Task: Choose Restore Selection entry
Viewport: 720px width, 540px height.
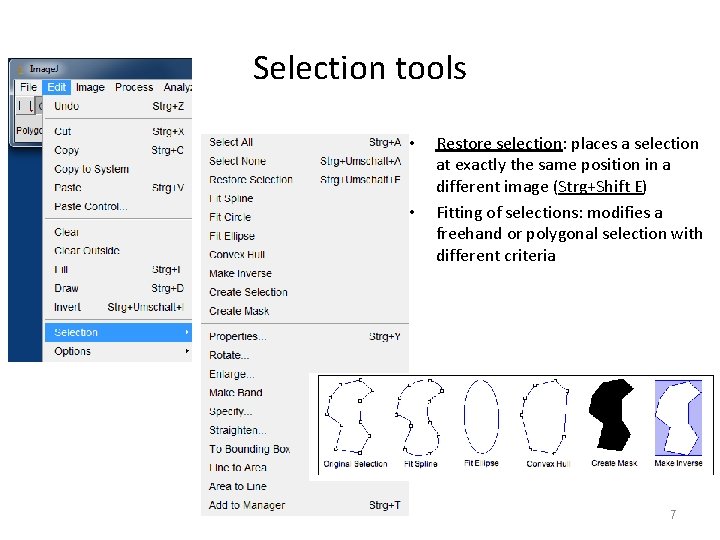Action: point(305,180)
